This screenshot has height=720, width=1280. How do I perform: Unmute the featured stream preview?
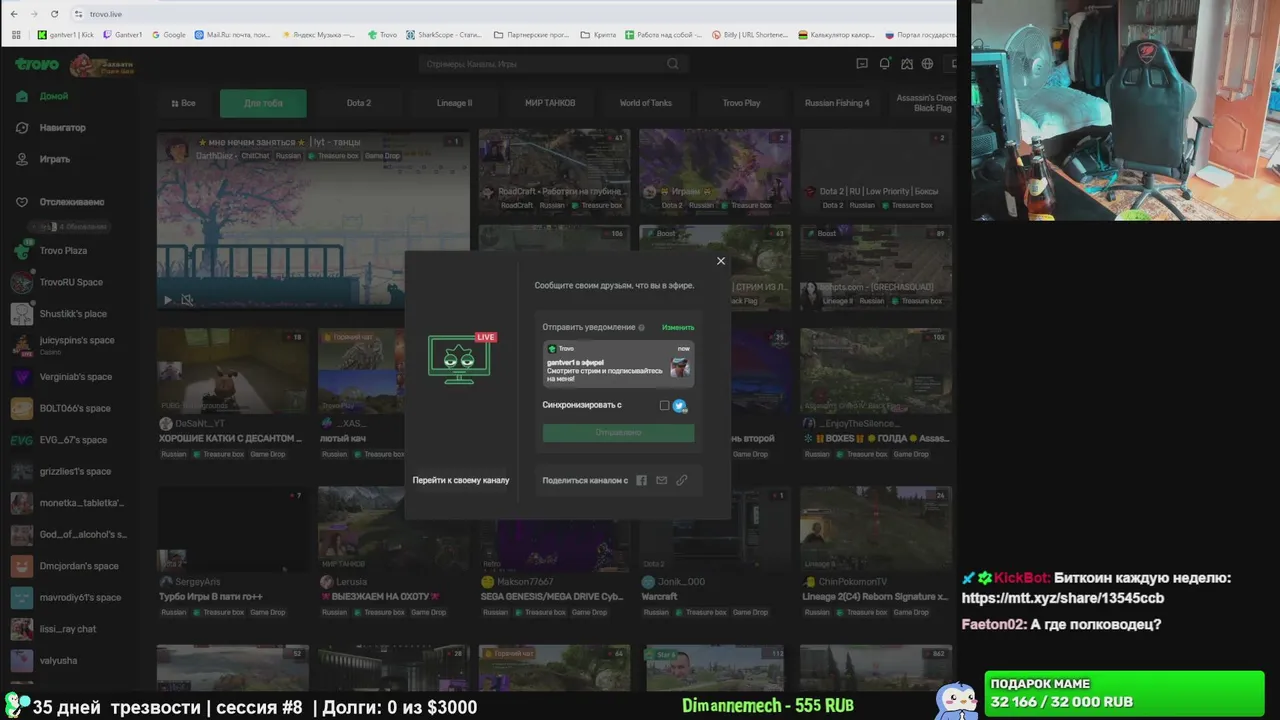click(187, 300)
